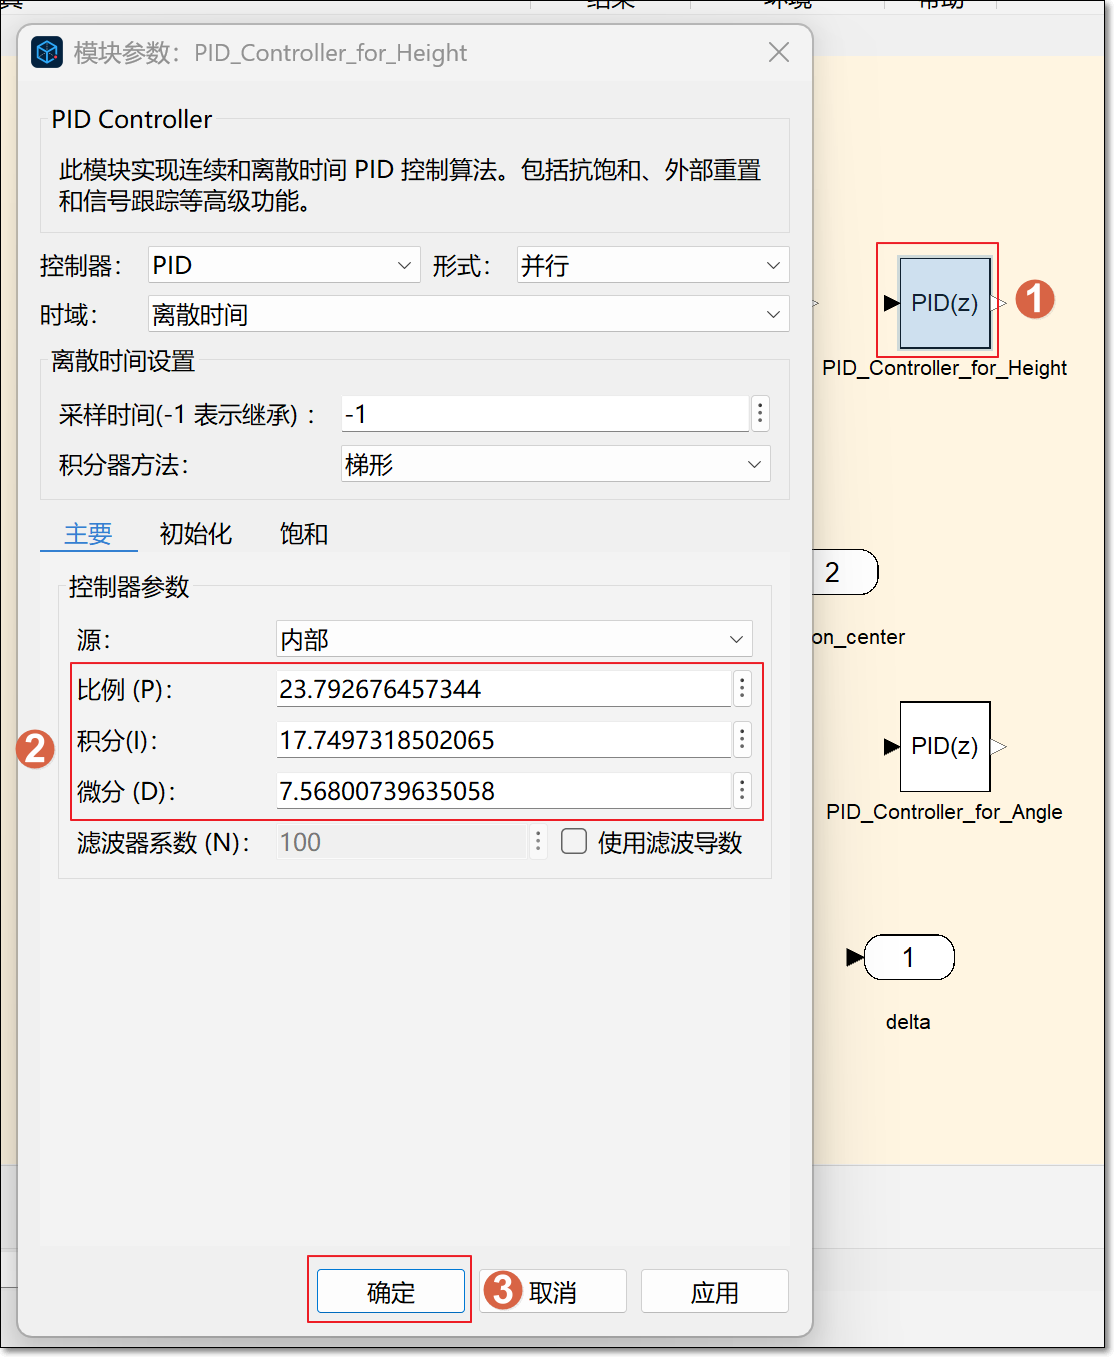Open the 时域 离散时间 dropdown

(x=468, y=314)
